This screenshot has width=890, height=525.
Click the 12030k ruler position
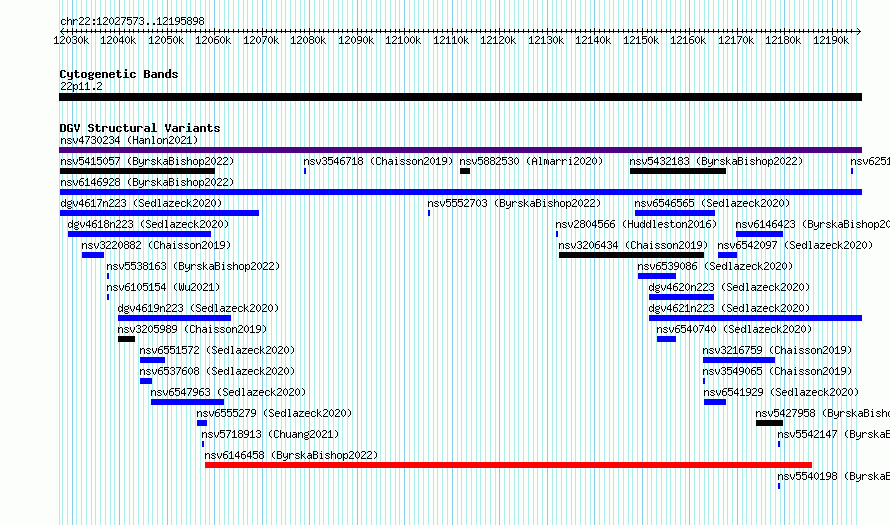[x=71, y=40]
